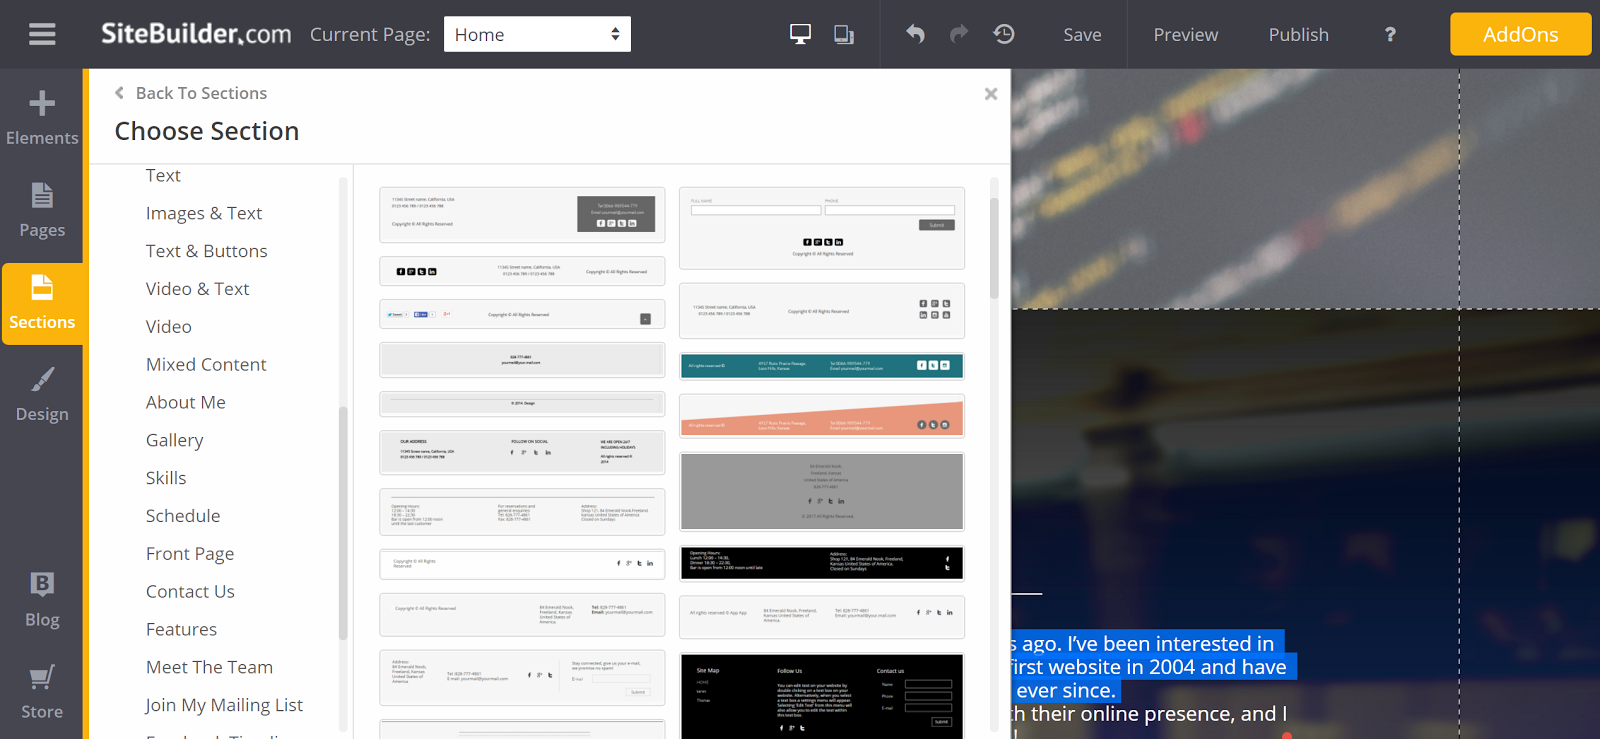Click the section templates scrollbar

click(x=994, y=248)
